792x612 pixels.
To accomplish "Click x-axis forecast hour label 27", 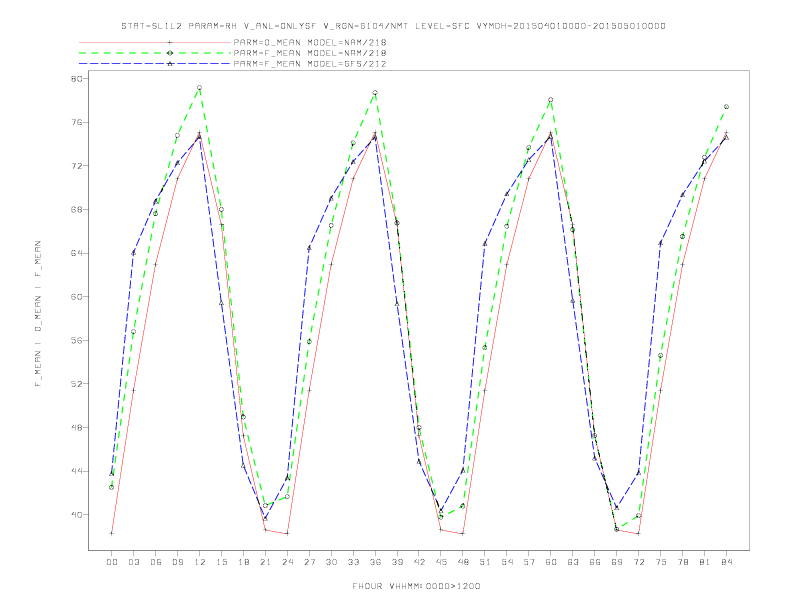I will coord(309,562).
